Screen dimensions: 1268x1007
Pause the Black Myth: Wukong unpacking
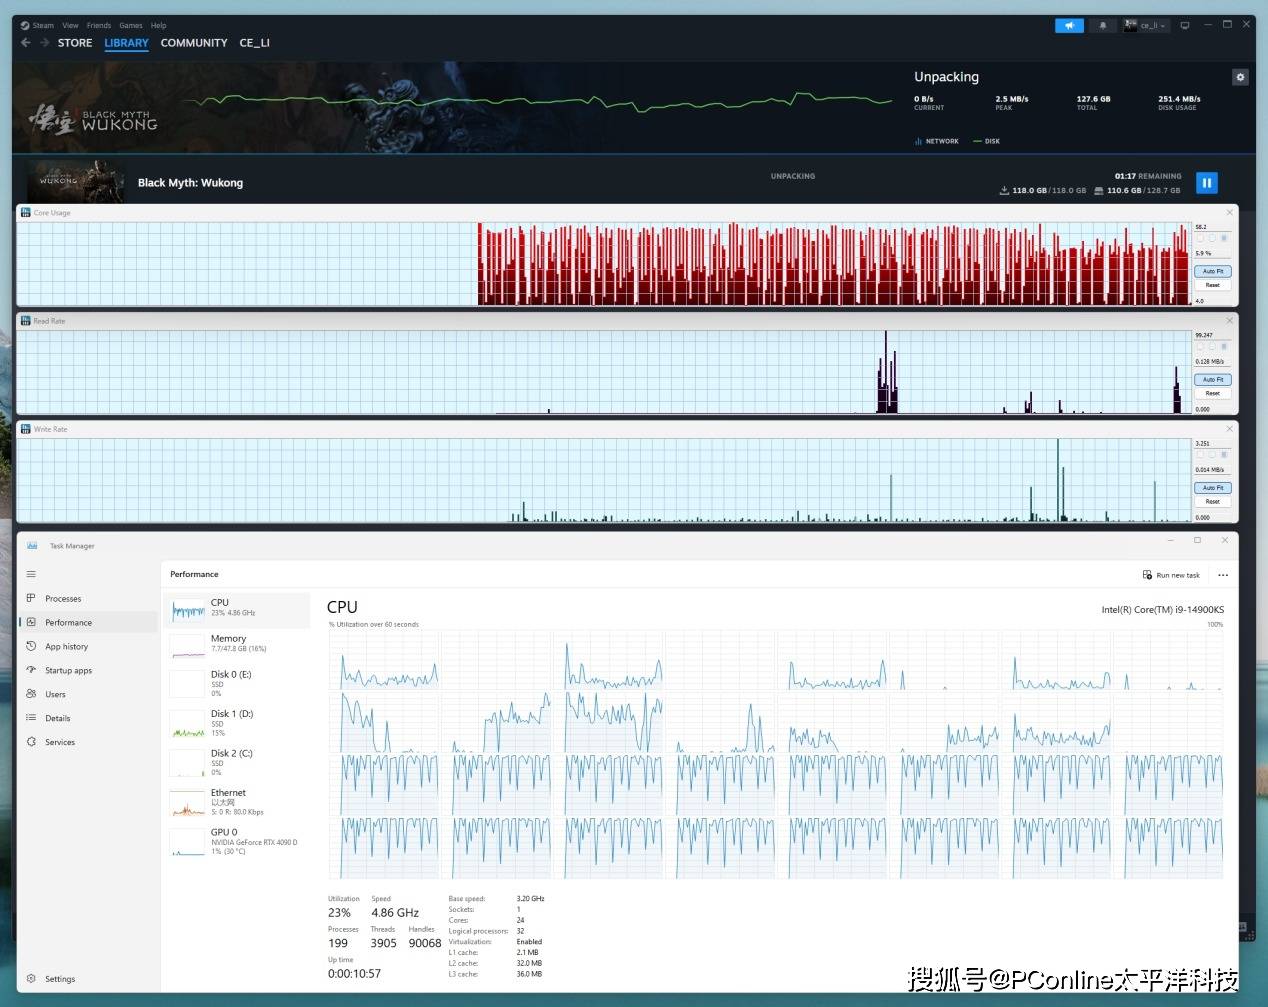[x=1206, y=183]
